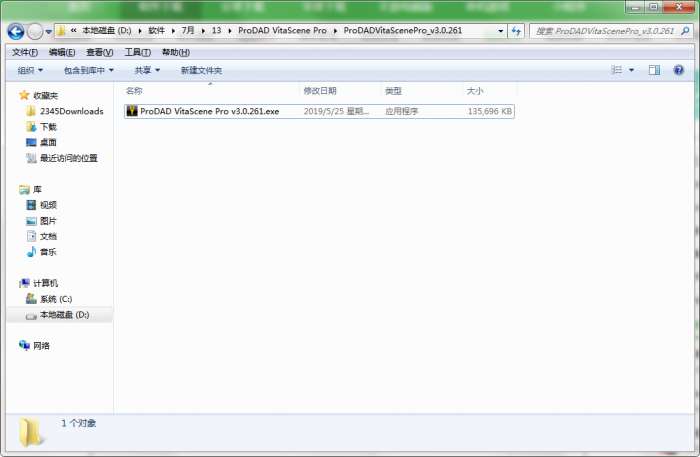Open the 帮助(H) menu

tap(175, 52)
